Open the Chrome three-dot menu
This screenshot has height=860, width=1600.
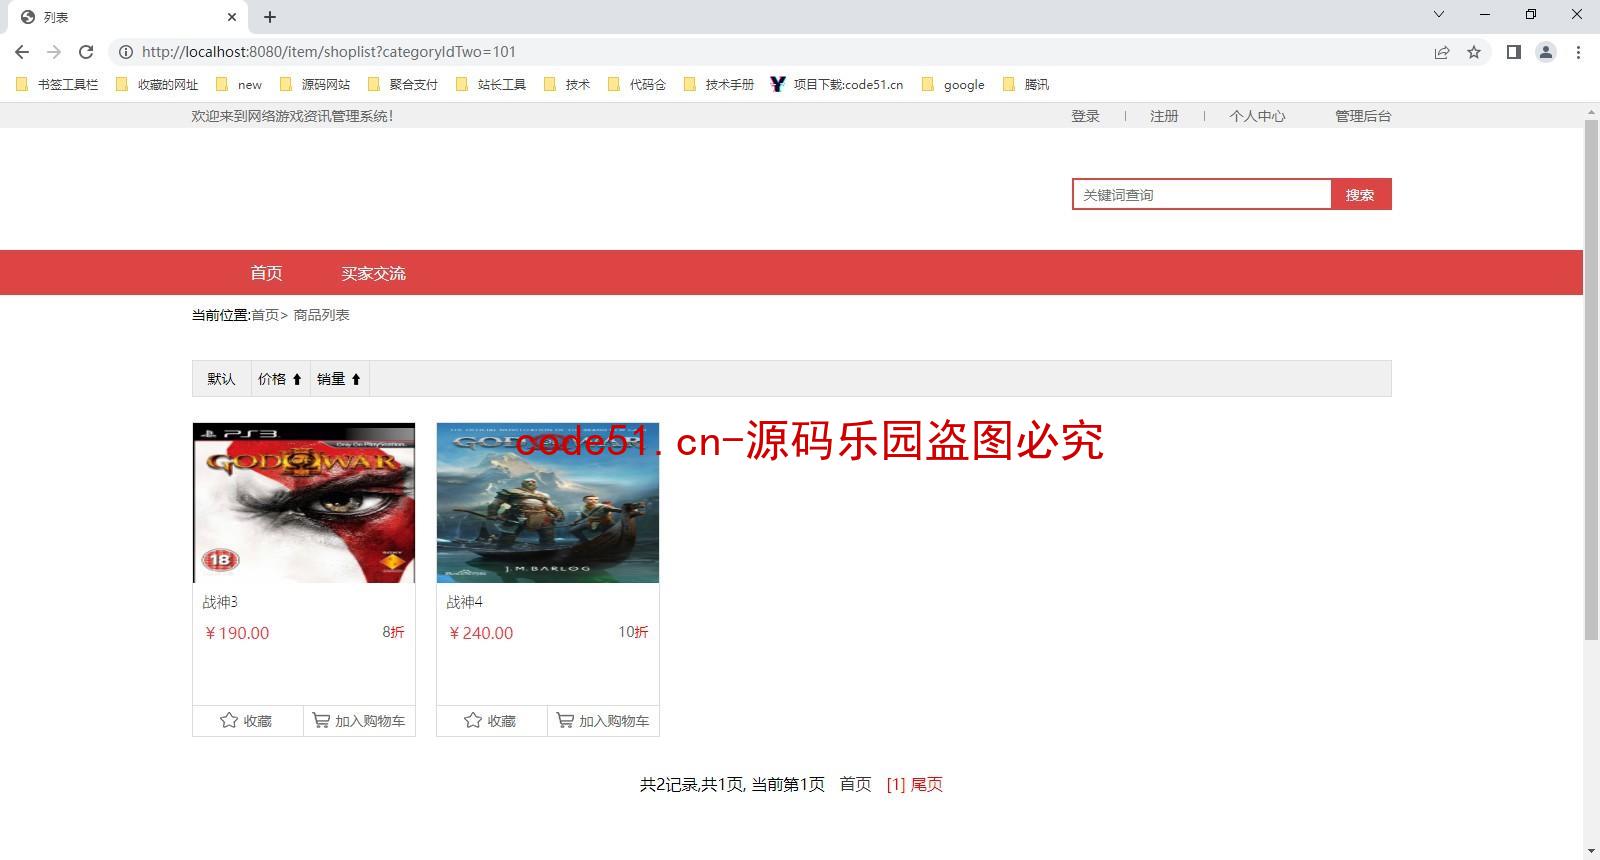(1578, 52)
